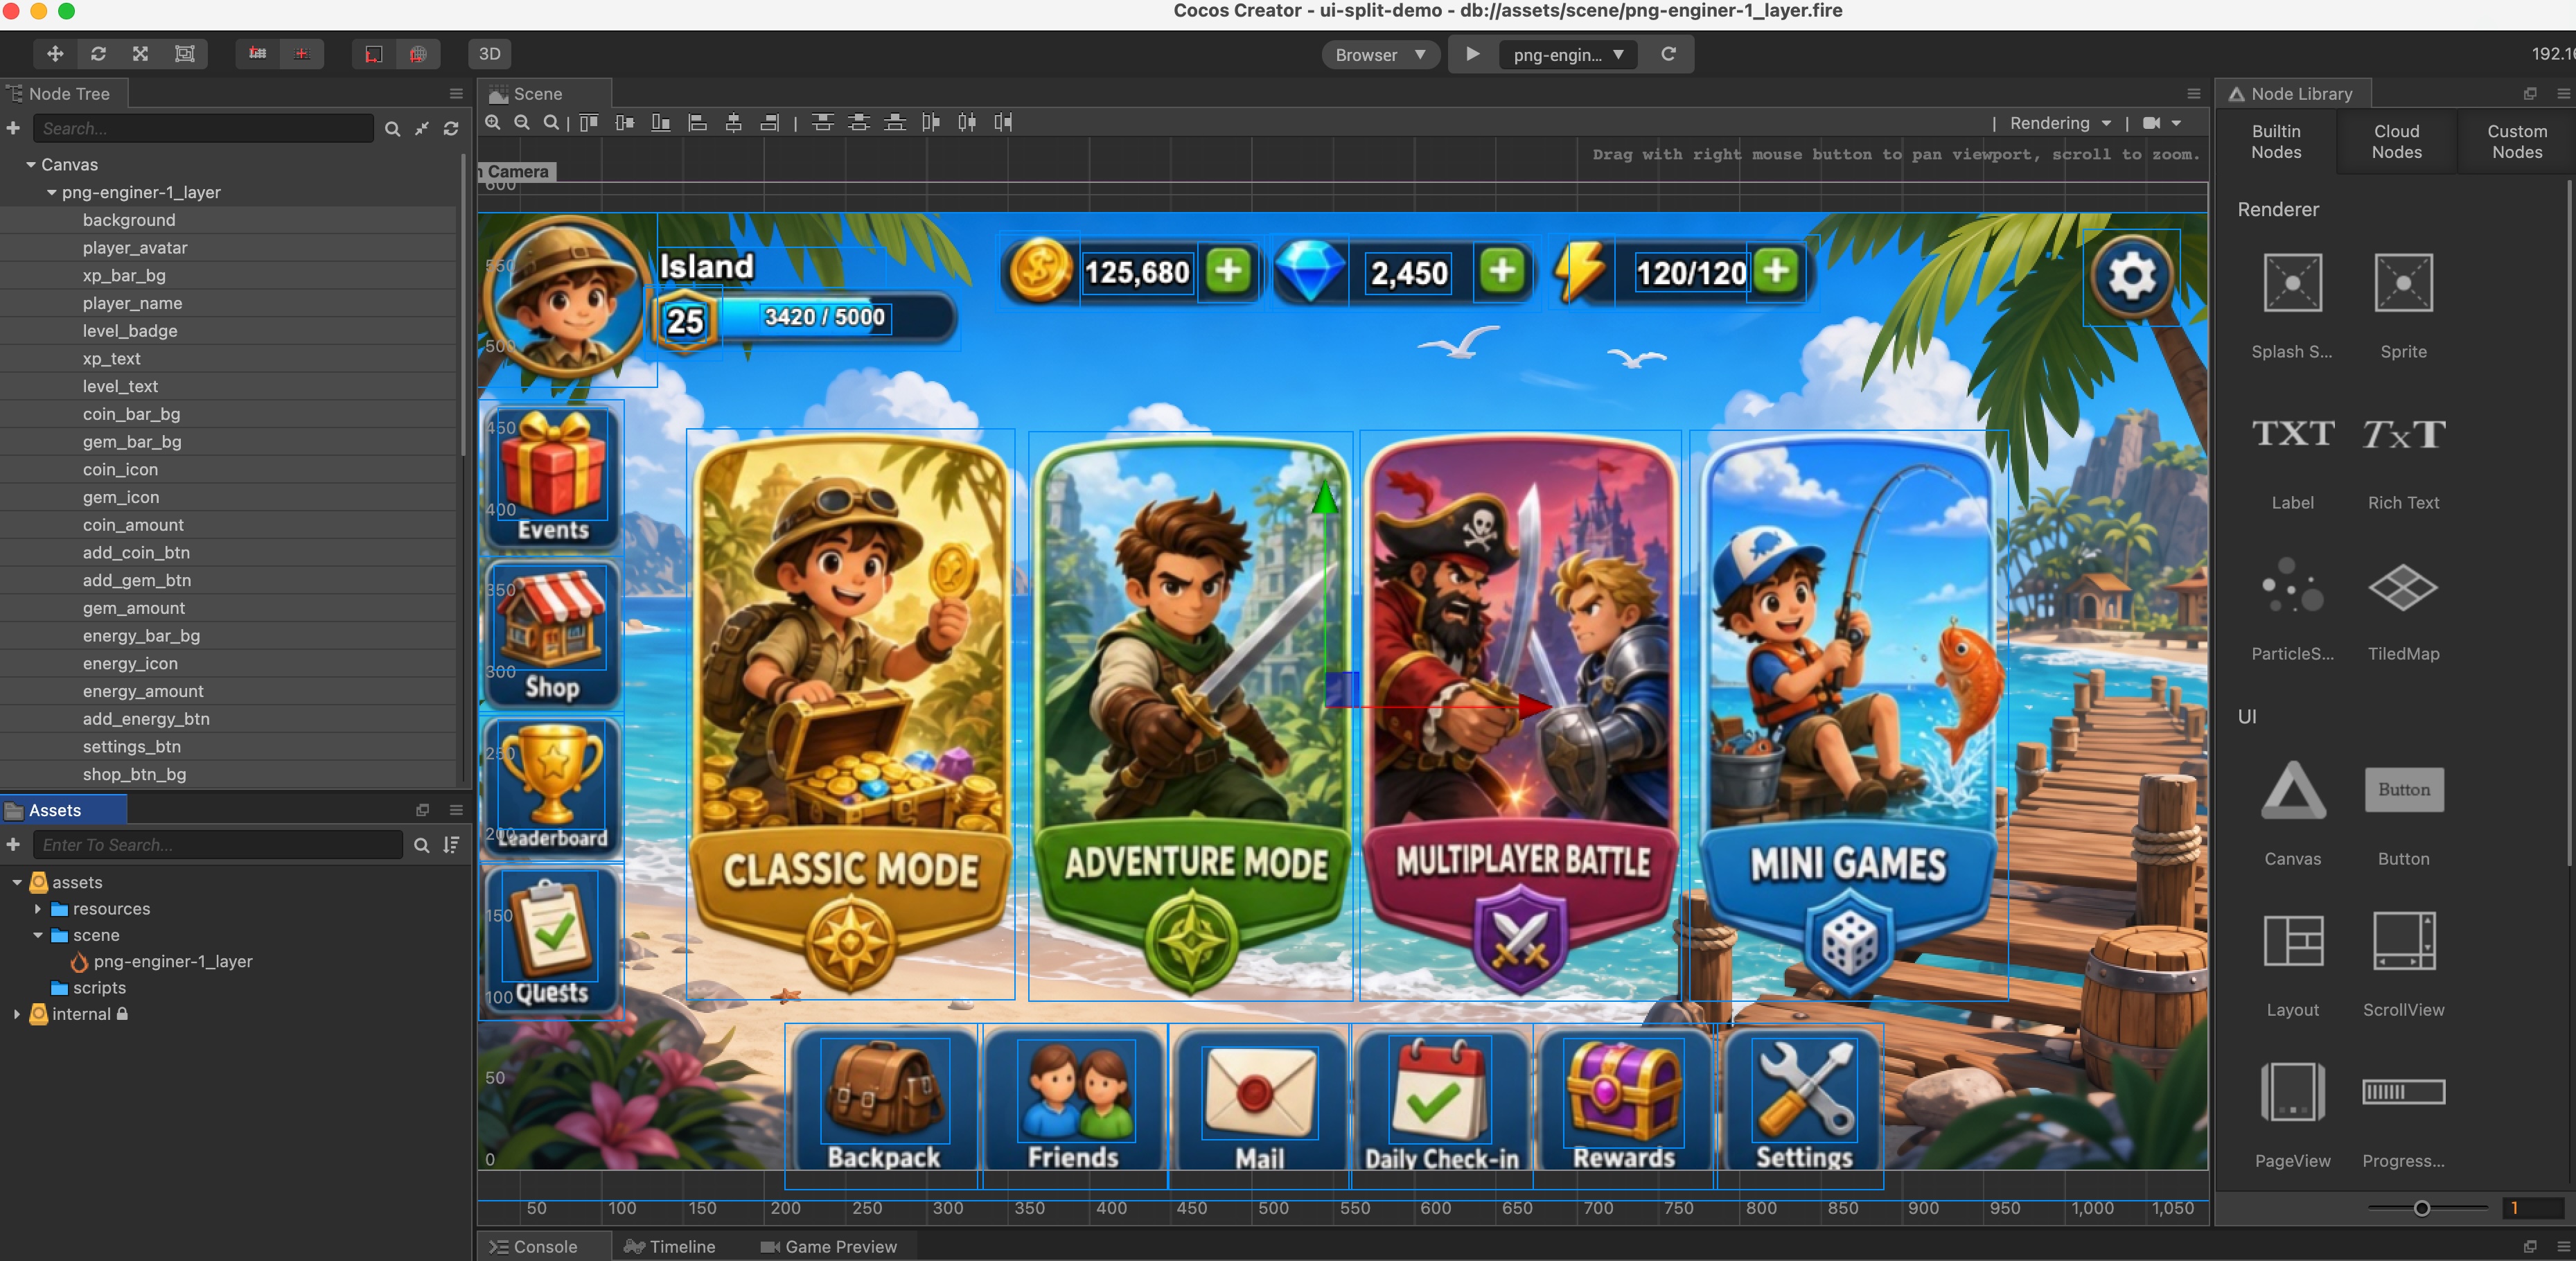2576x1261 pixels.
Task: Select the Rect transform tool
Action: [185, 54]
